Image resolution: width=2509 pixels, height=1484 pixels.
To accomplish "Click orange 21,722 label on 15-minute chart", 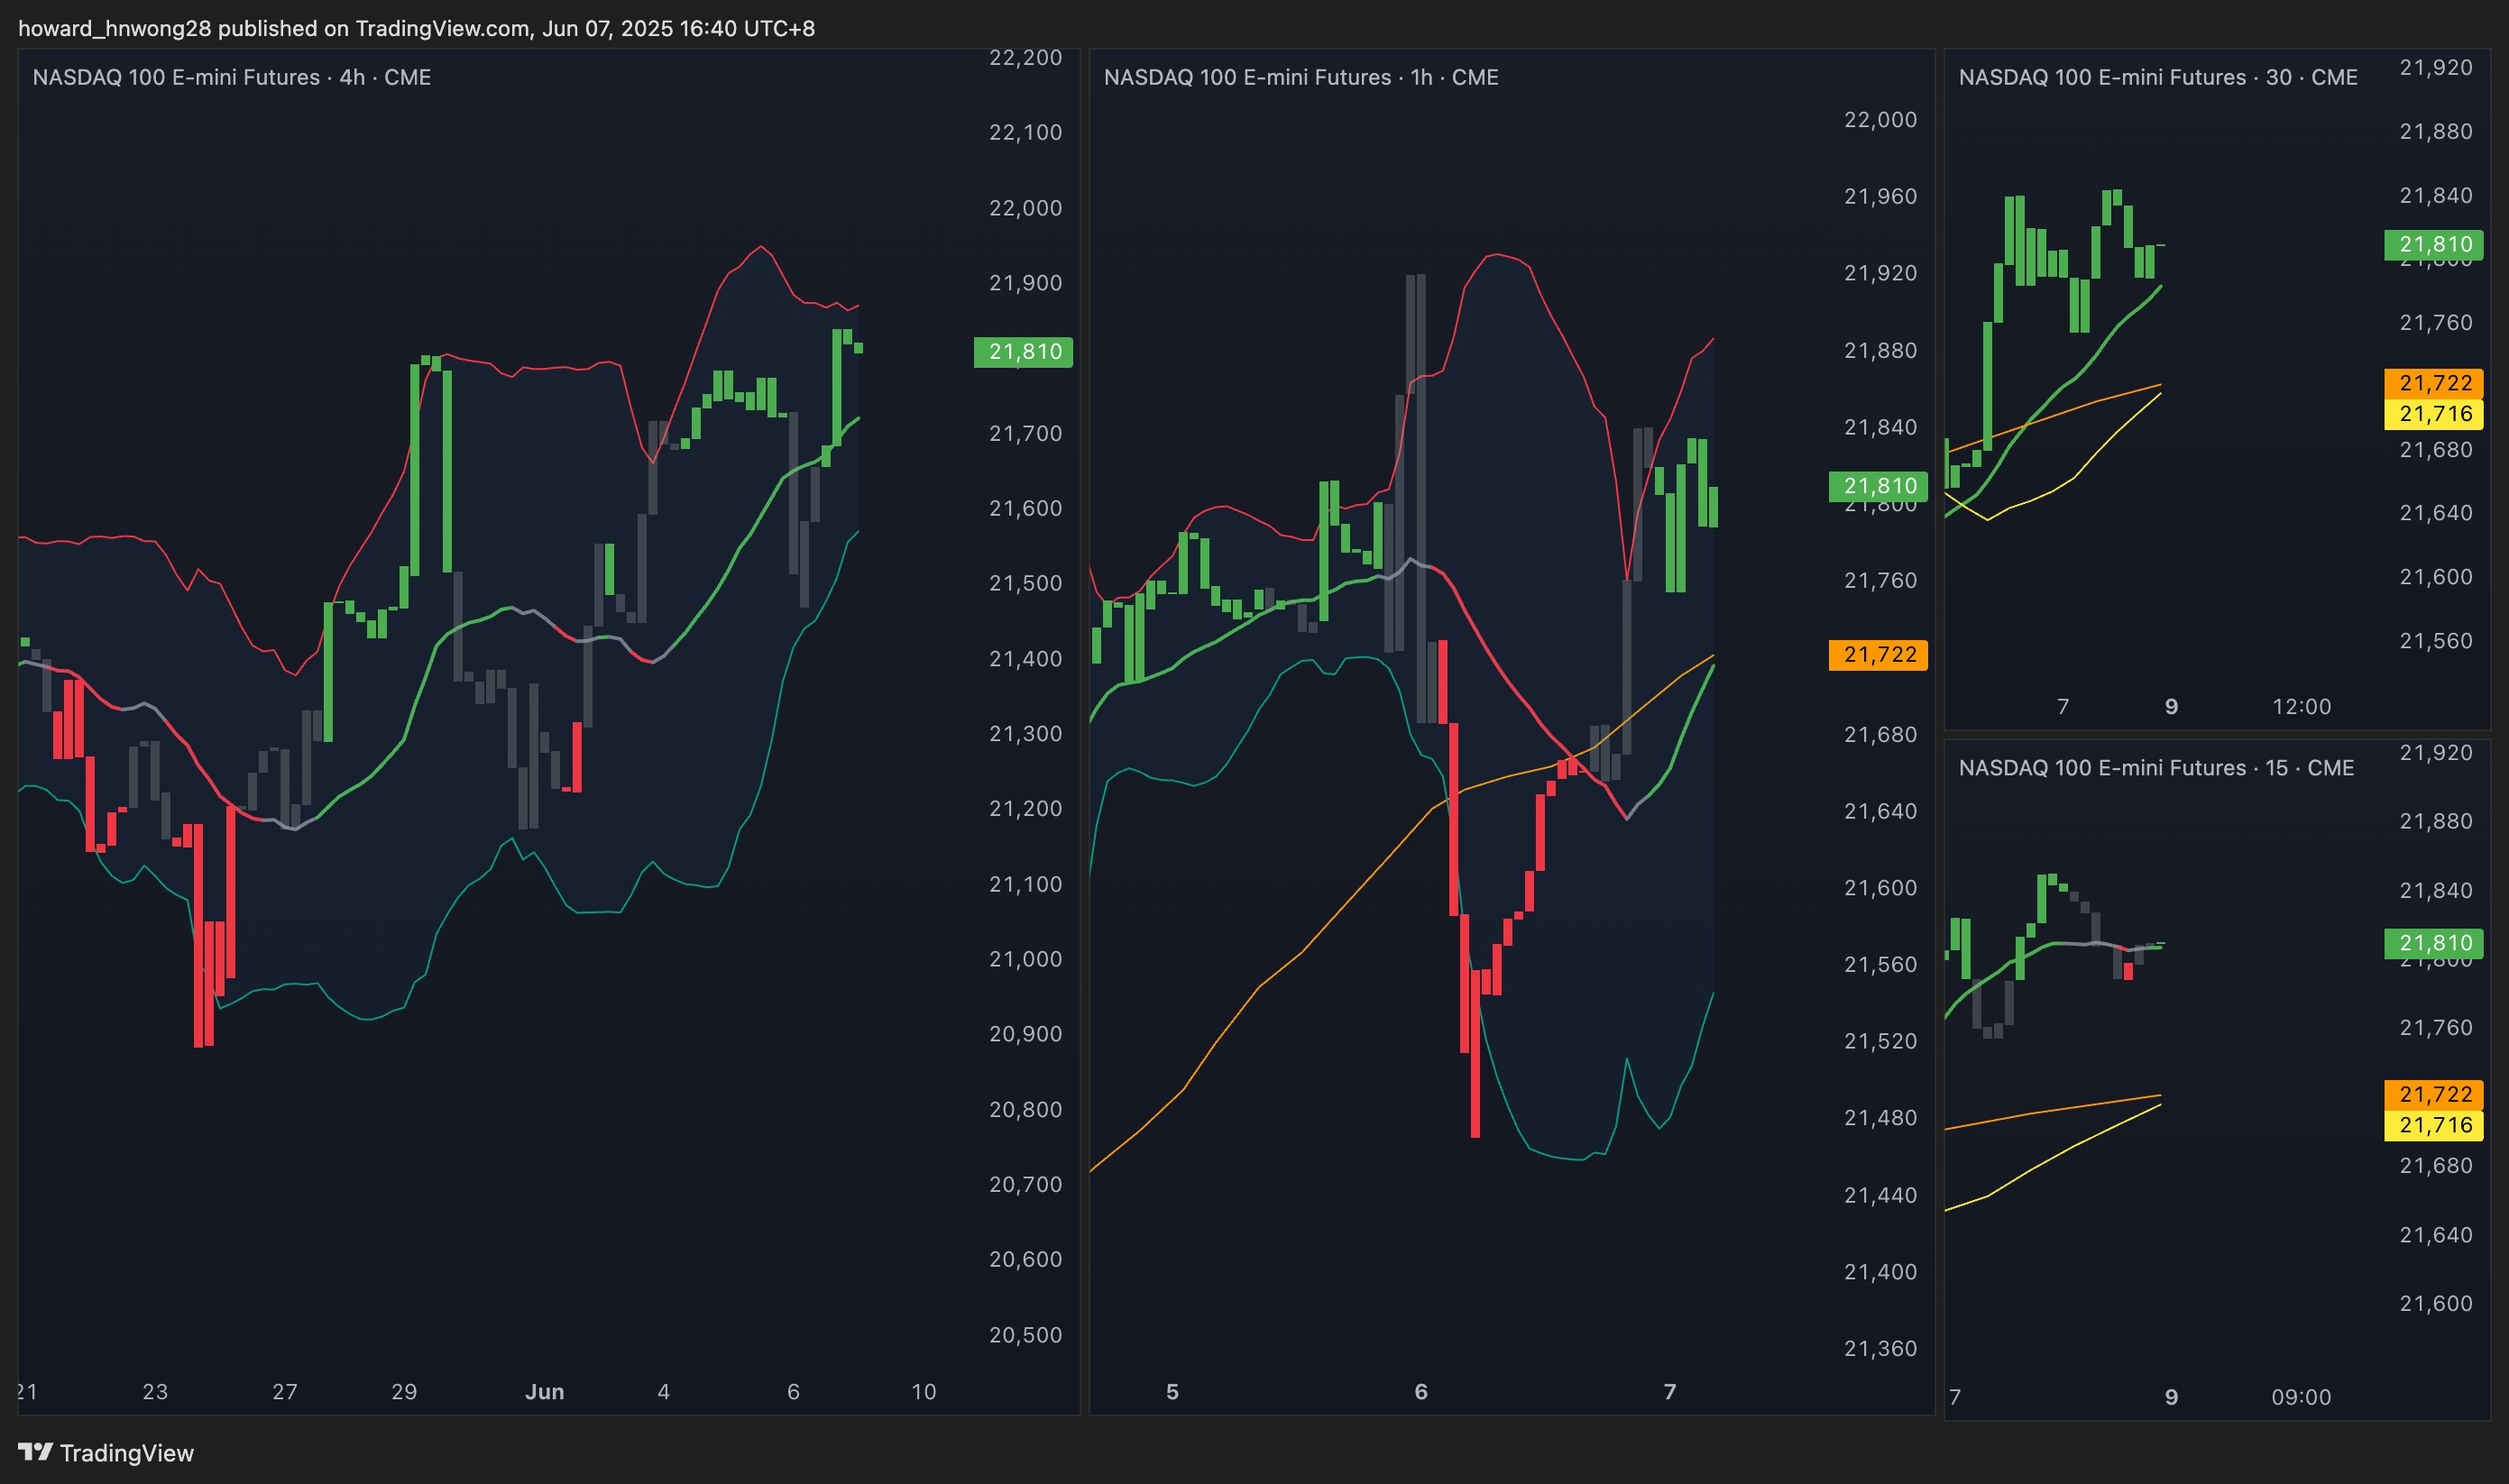I will (x=2434, y=1094).
